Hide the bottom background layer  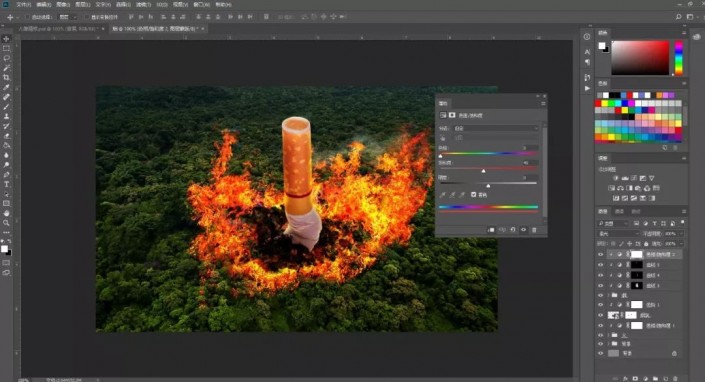point(600,353)
